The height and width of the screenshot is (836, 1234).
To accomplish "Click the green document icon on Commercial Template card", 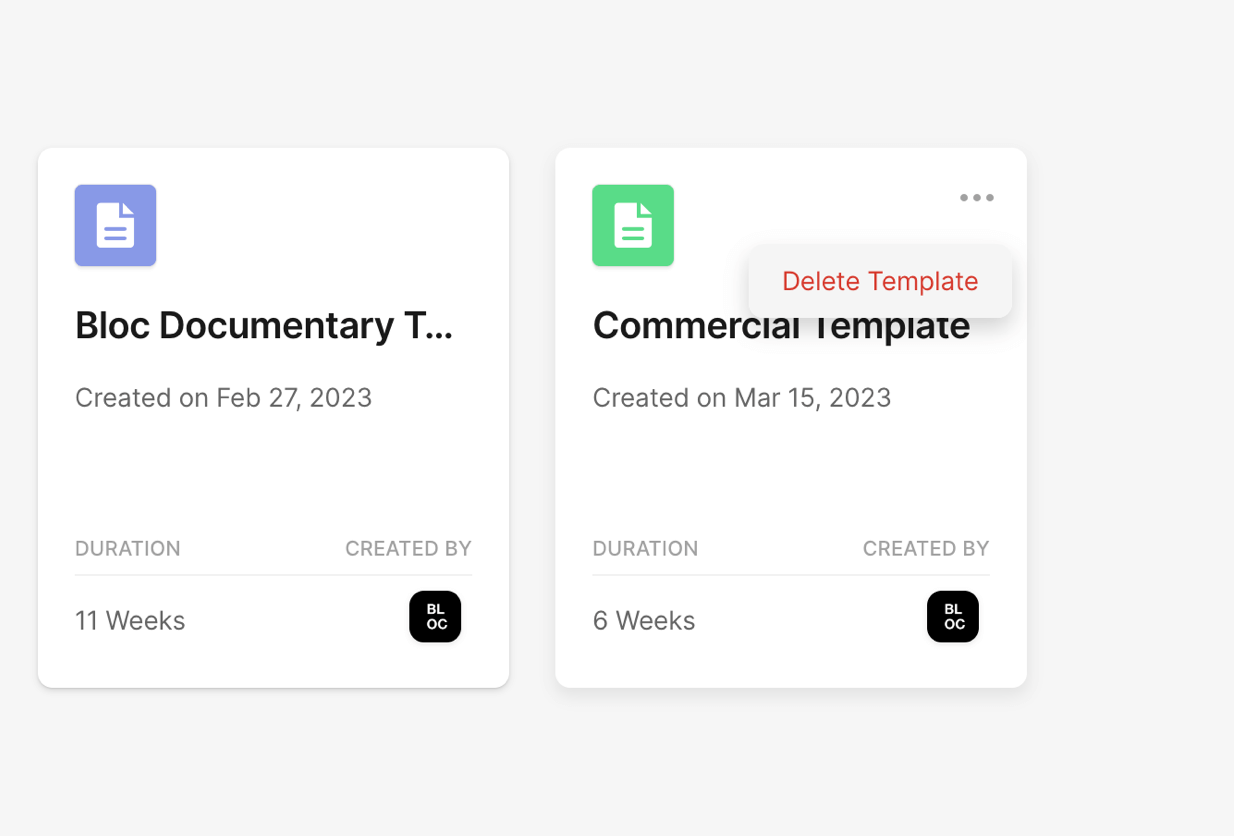I will pos(632,225).
